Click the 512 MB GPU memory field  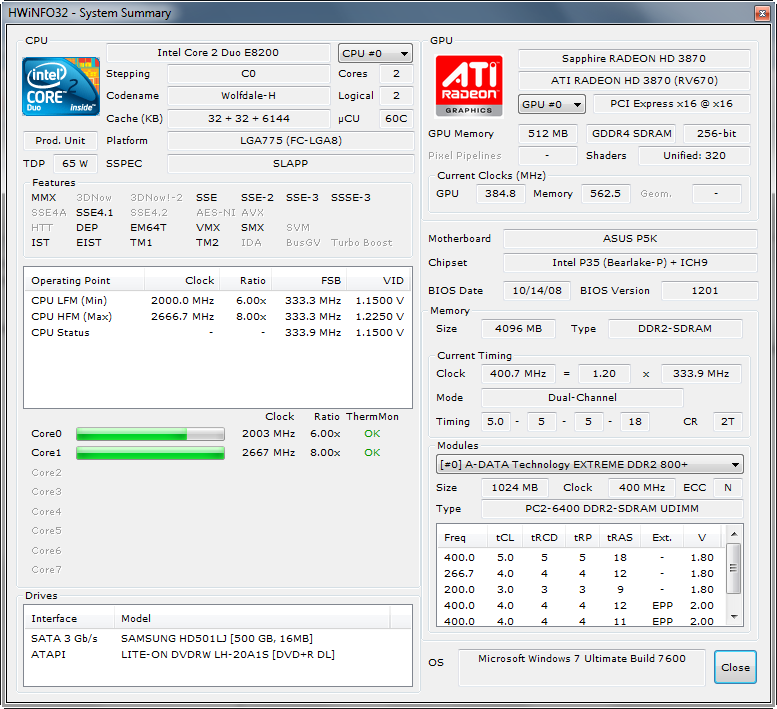pyautogui.click(x=548, y=133)
